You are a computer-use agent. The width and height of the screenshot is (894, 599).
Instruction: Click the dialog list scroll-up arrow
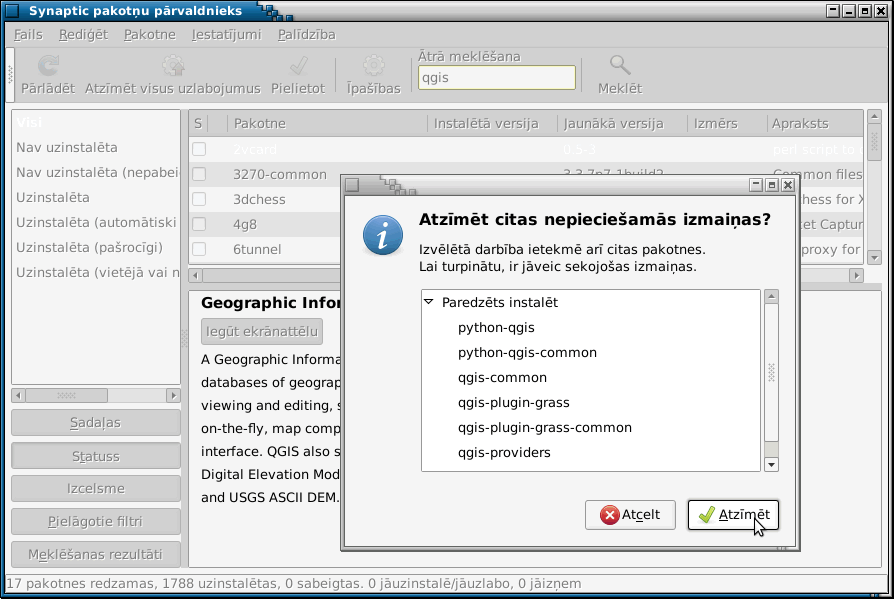coord(771,296)
